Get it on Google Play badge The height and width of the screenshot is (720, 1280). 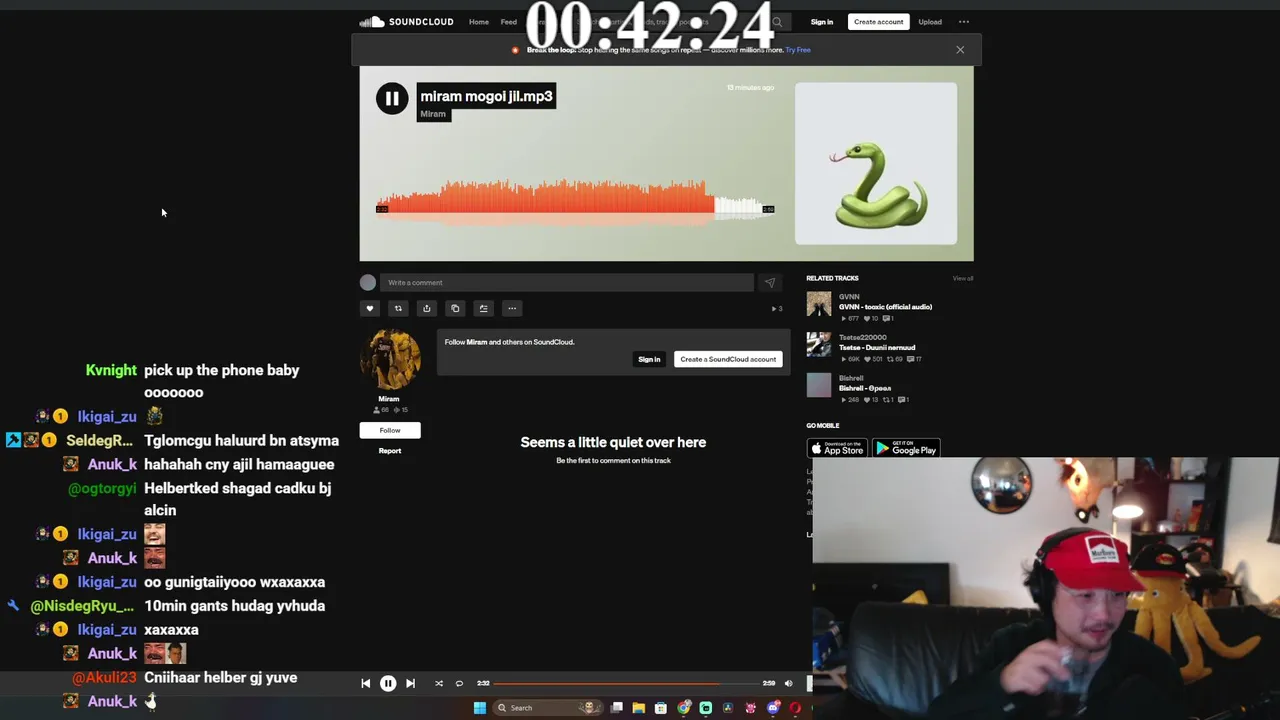906,448
